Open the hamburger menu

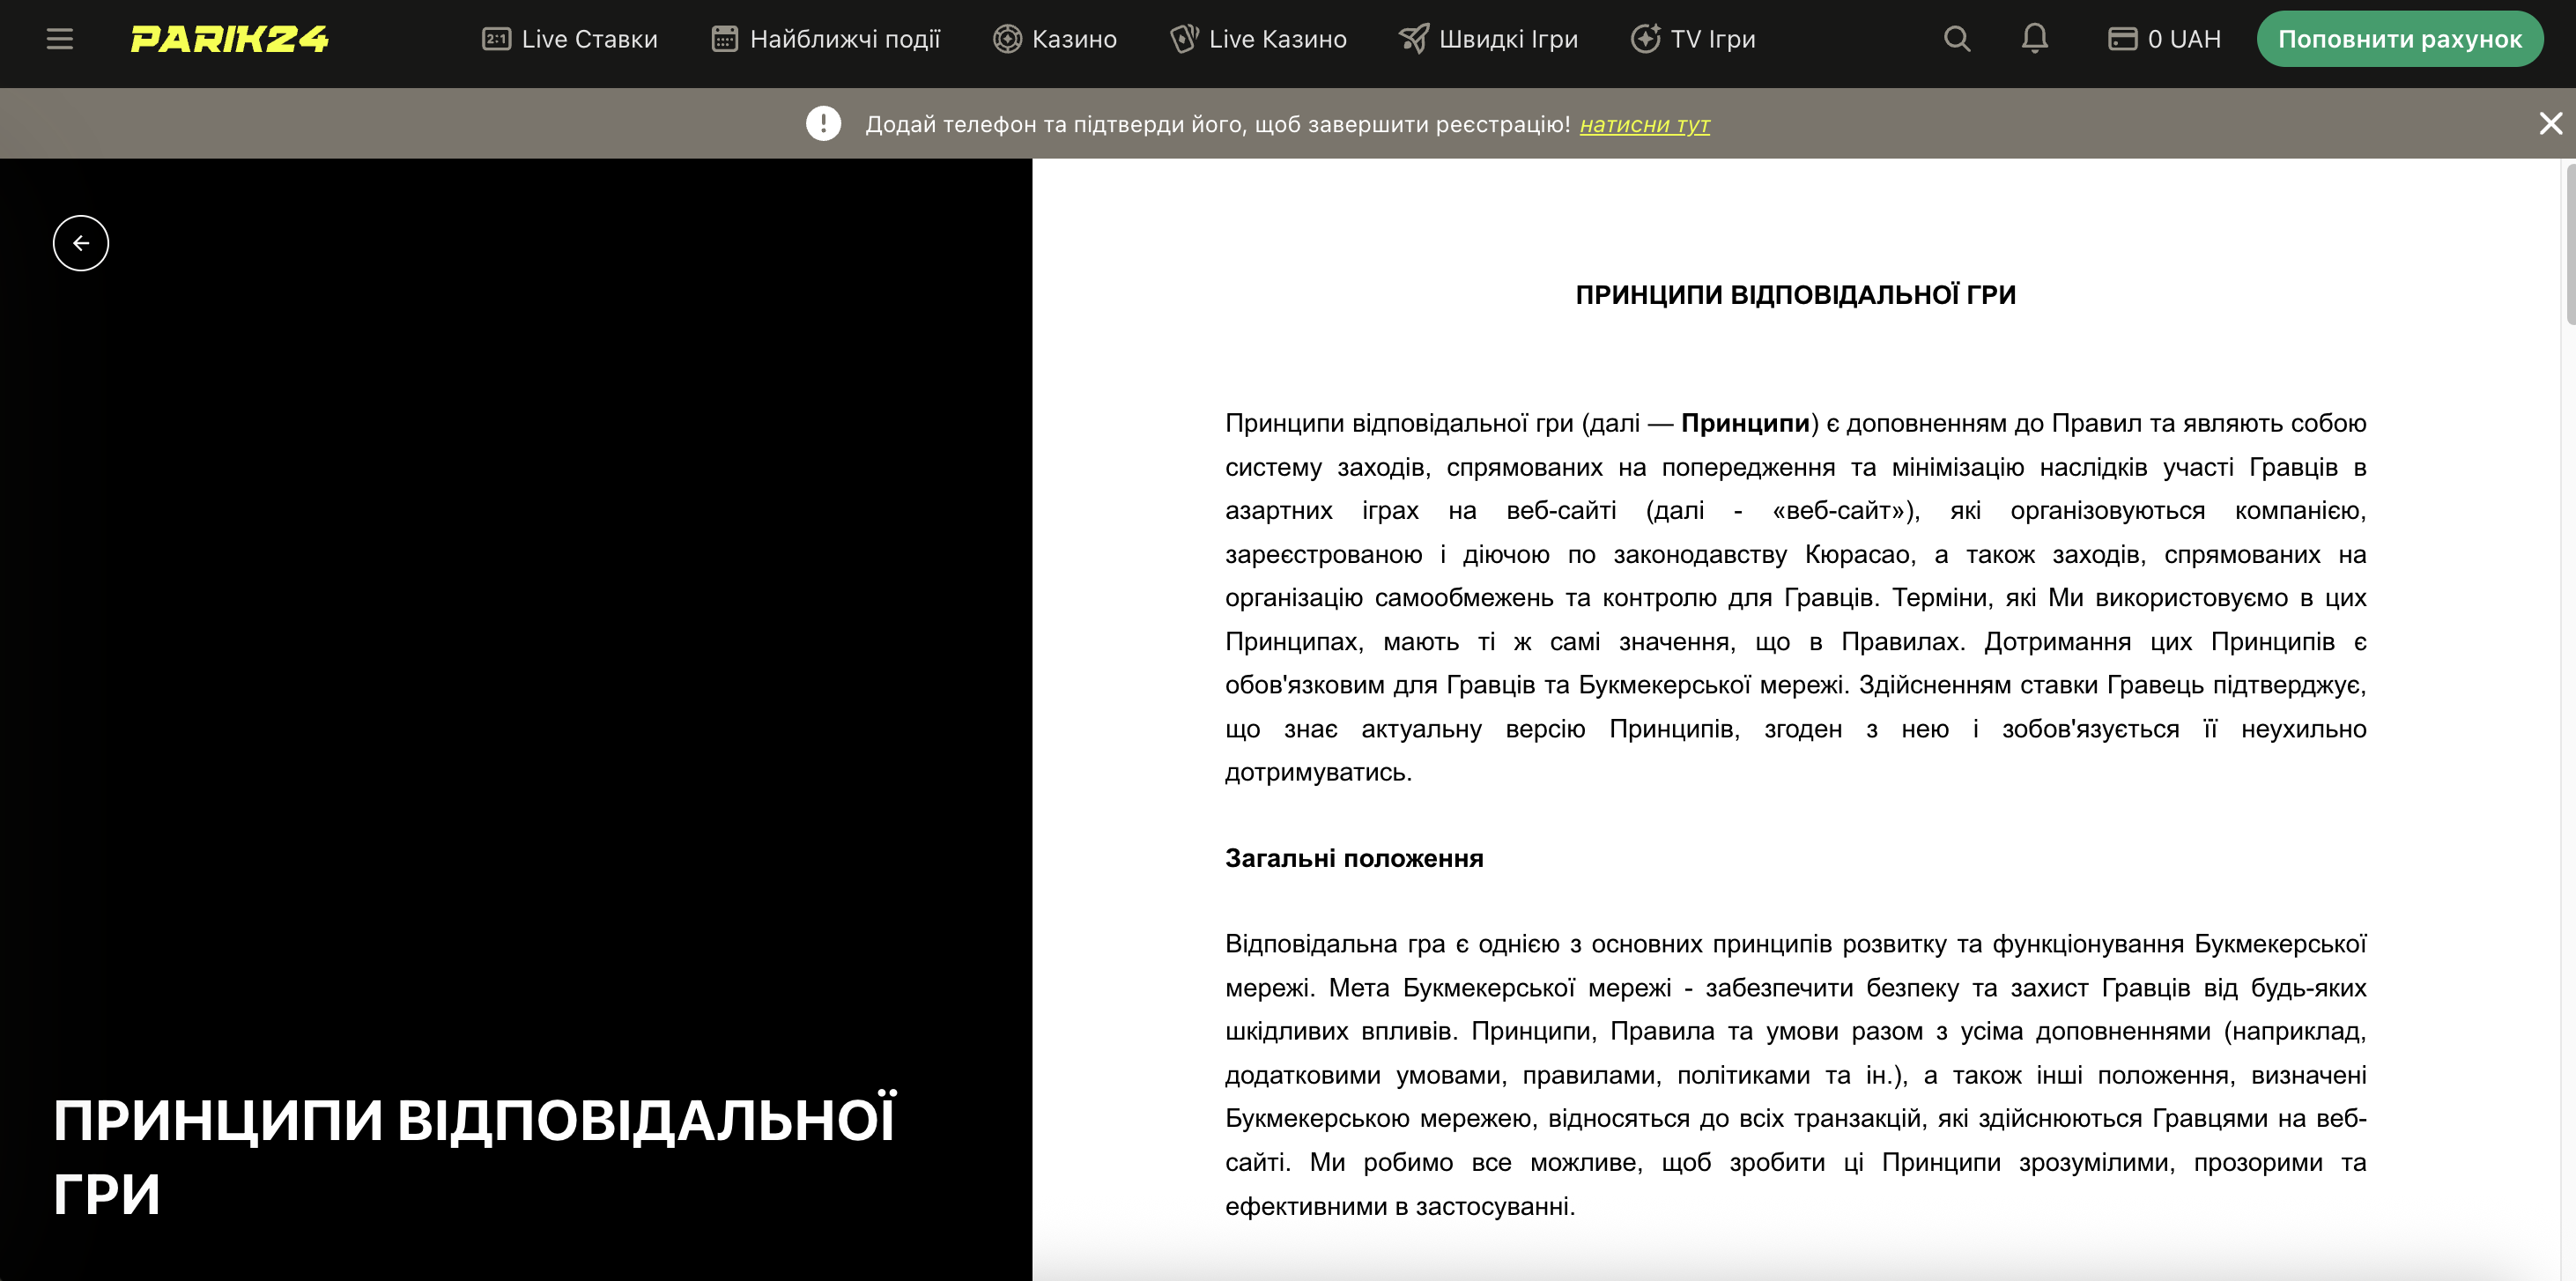coord(59,39)
